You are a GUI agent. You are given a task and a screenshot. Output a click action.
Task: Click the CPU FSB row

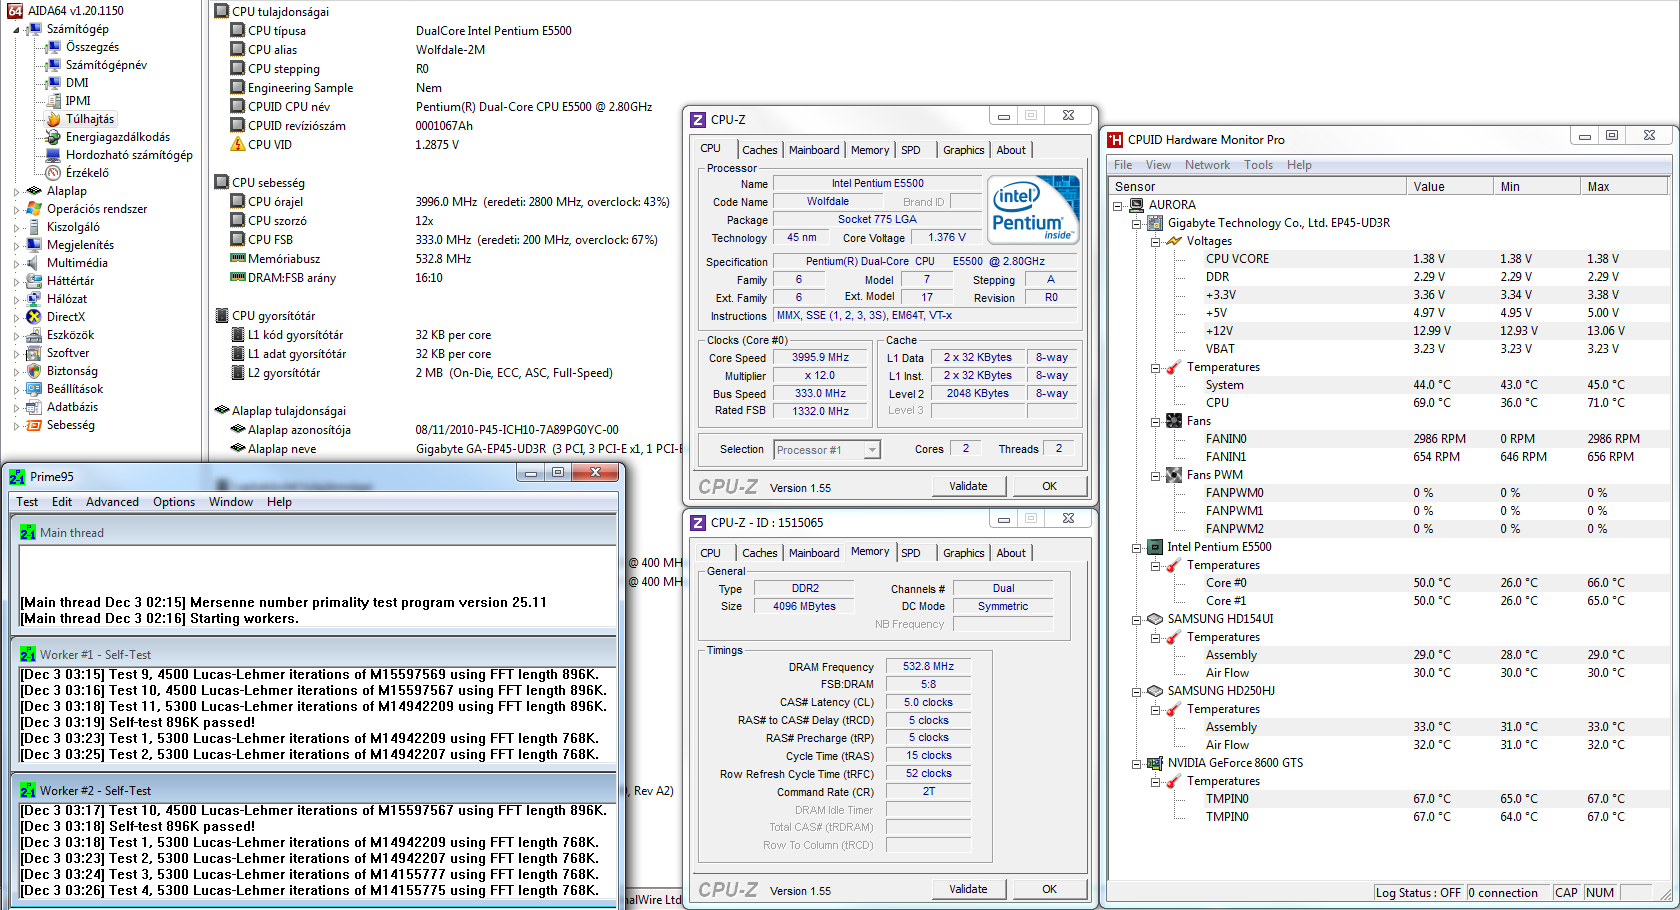pyautogui.click(x=444, y=240)
